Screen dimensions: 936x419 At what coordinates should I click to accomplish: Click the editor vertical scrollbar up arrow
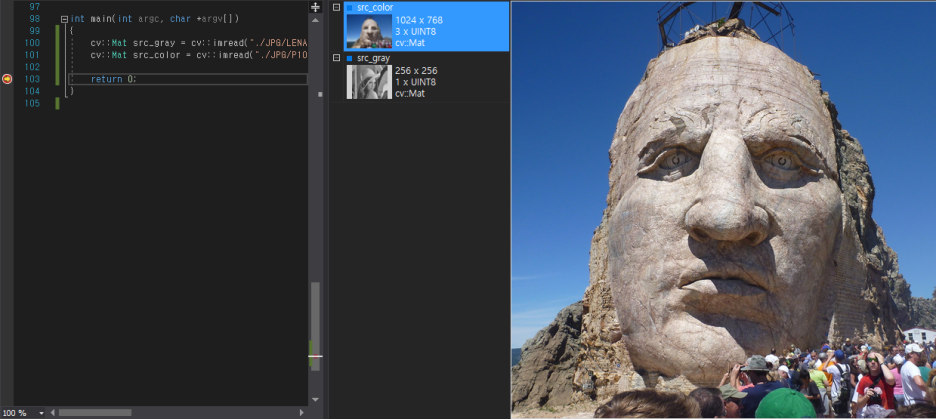click(x=315, y=20)
